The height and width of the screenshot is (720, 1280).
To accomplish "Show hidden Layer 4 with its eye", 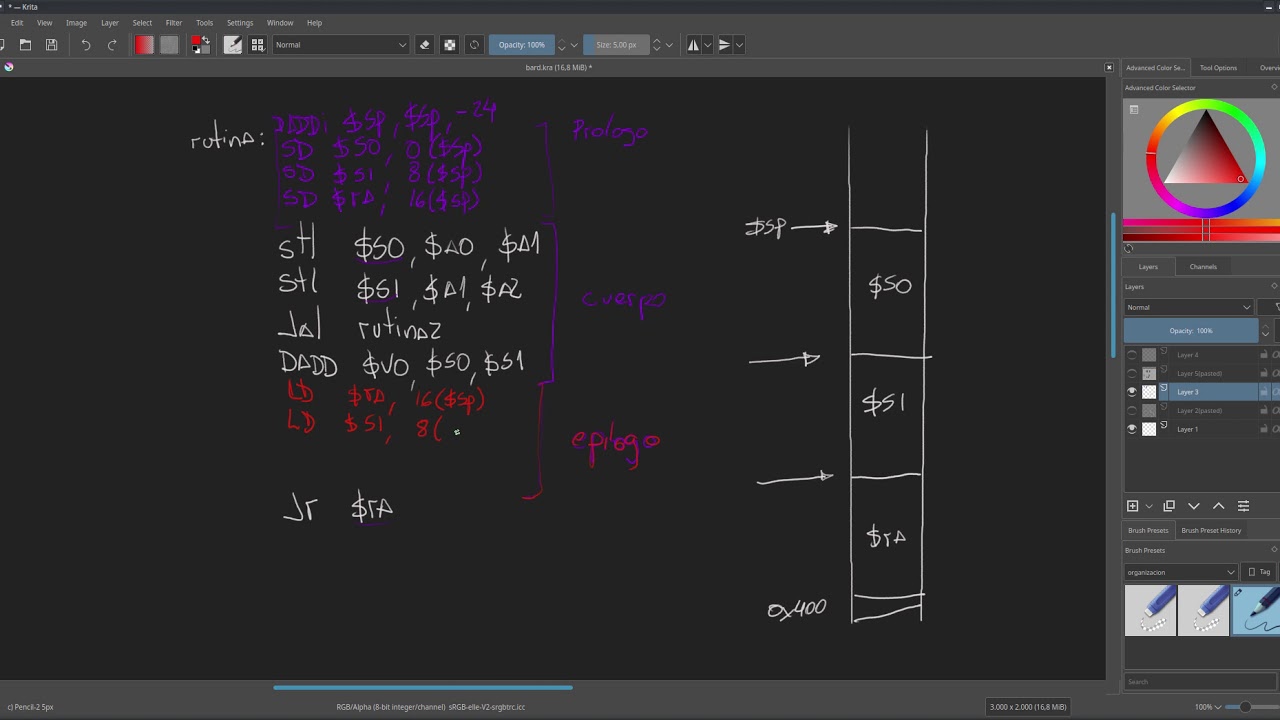I will 1132,355.
